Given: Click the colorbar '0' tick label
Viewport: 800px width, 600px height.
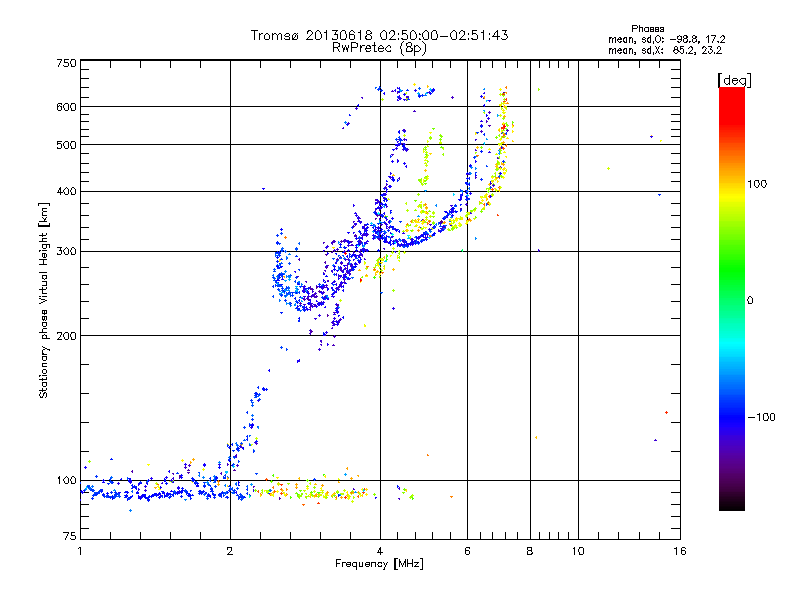Looking at the screenshot, I should 749,301.
